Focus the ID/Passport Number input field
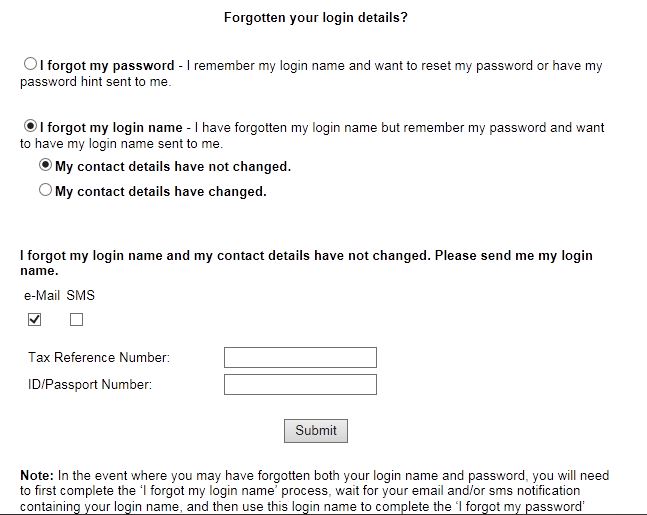The width and height of the screenshot is (647, 515). [x=300, y=385]
